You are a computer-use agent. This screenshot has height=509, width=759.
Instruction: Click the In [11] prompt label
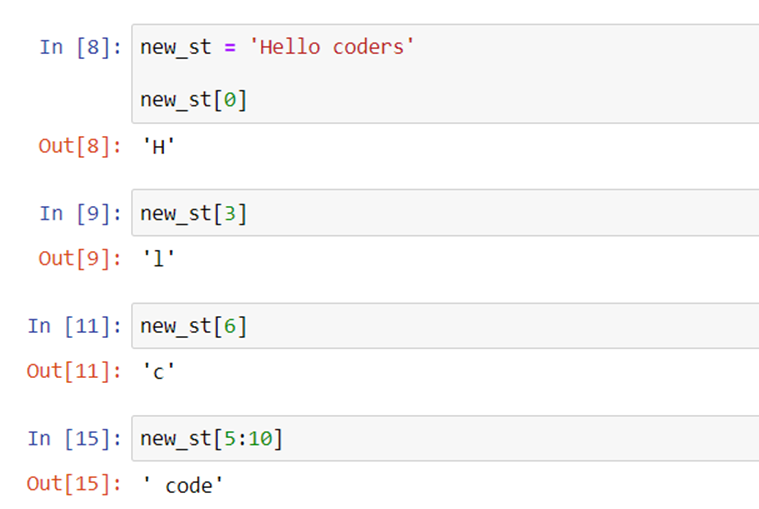tap(75, 326)
